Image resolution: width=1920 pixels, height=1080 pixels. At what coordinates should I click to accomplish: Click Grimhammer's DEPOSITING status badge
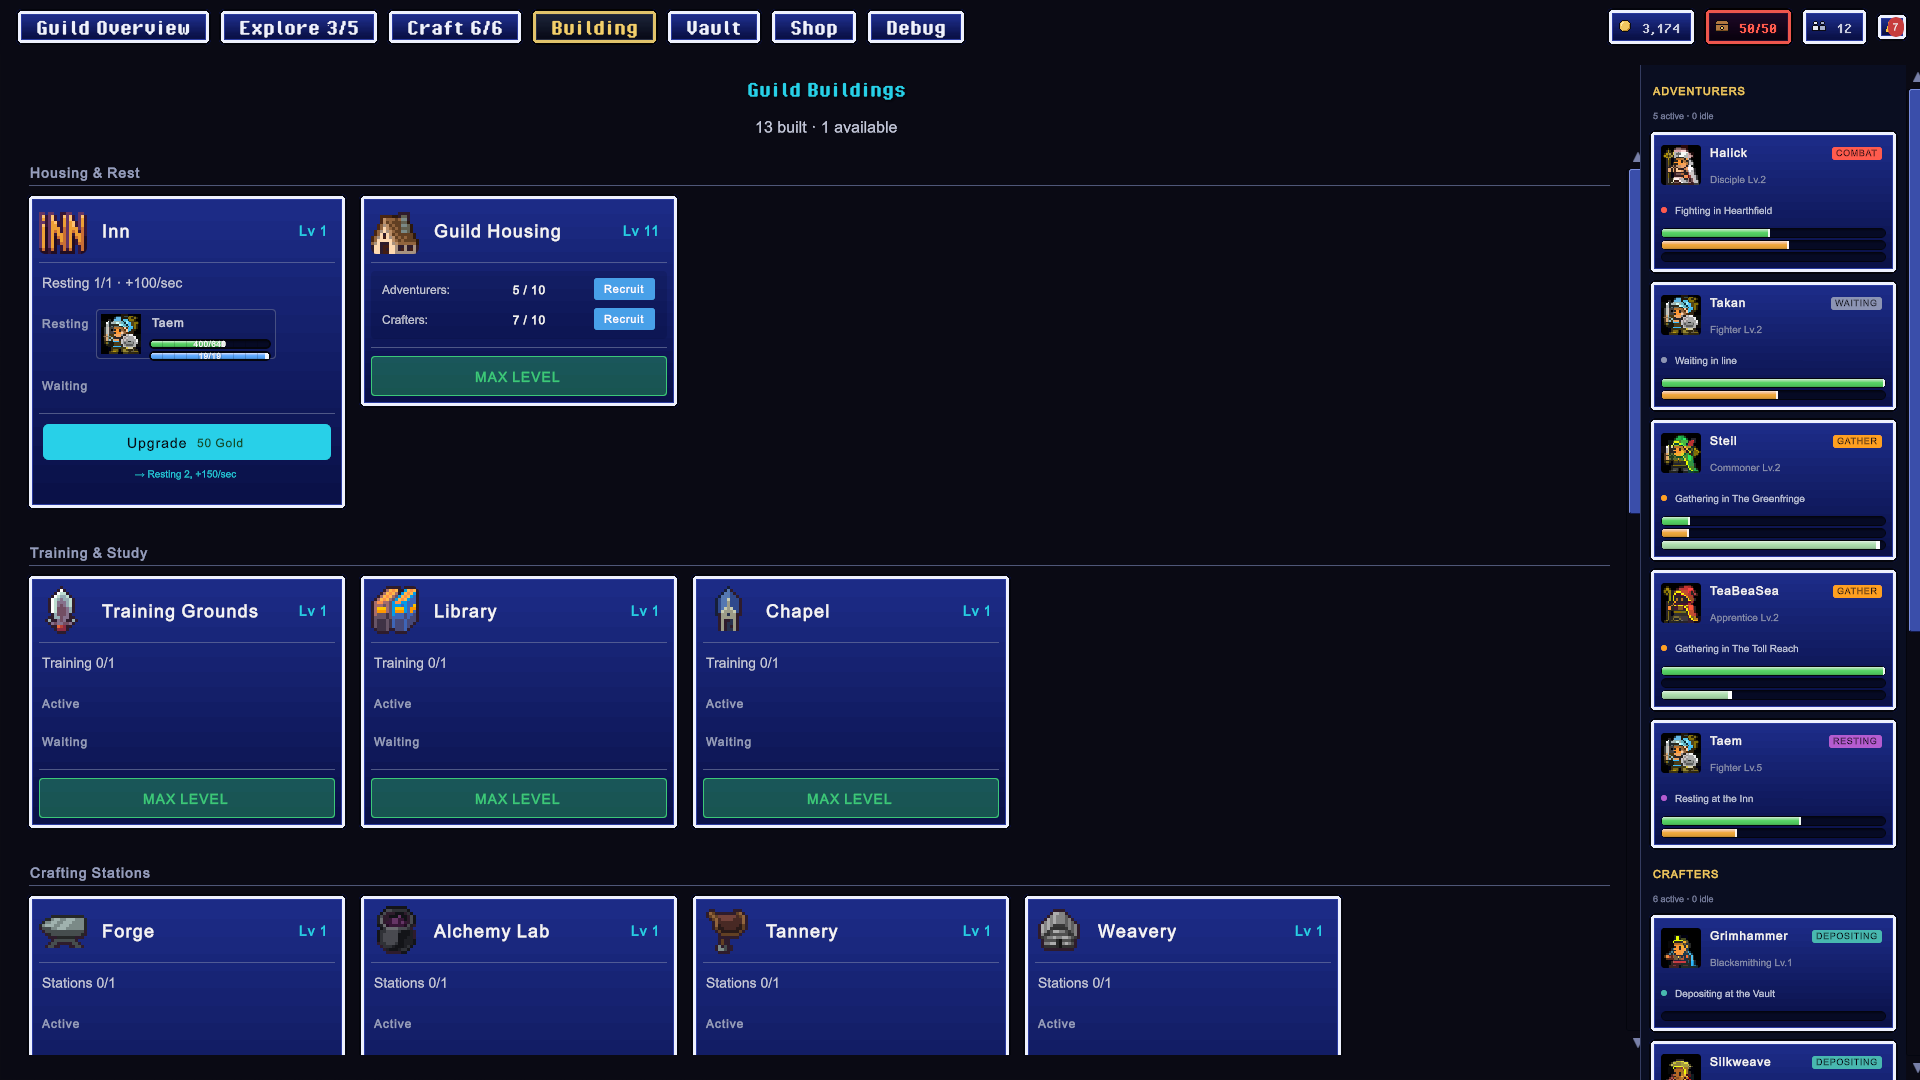(1847, 936)
